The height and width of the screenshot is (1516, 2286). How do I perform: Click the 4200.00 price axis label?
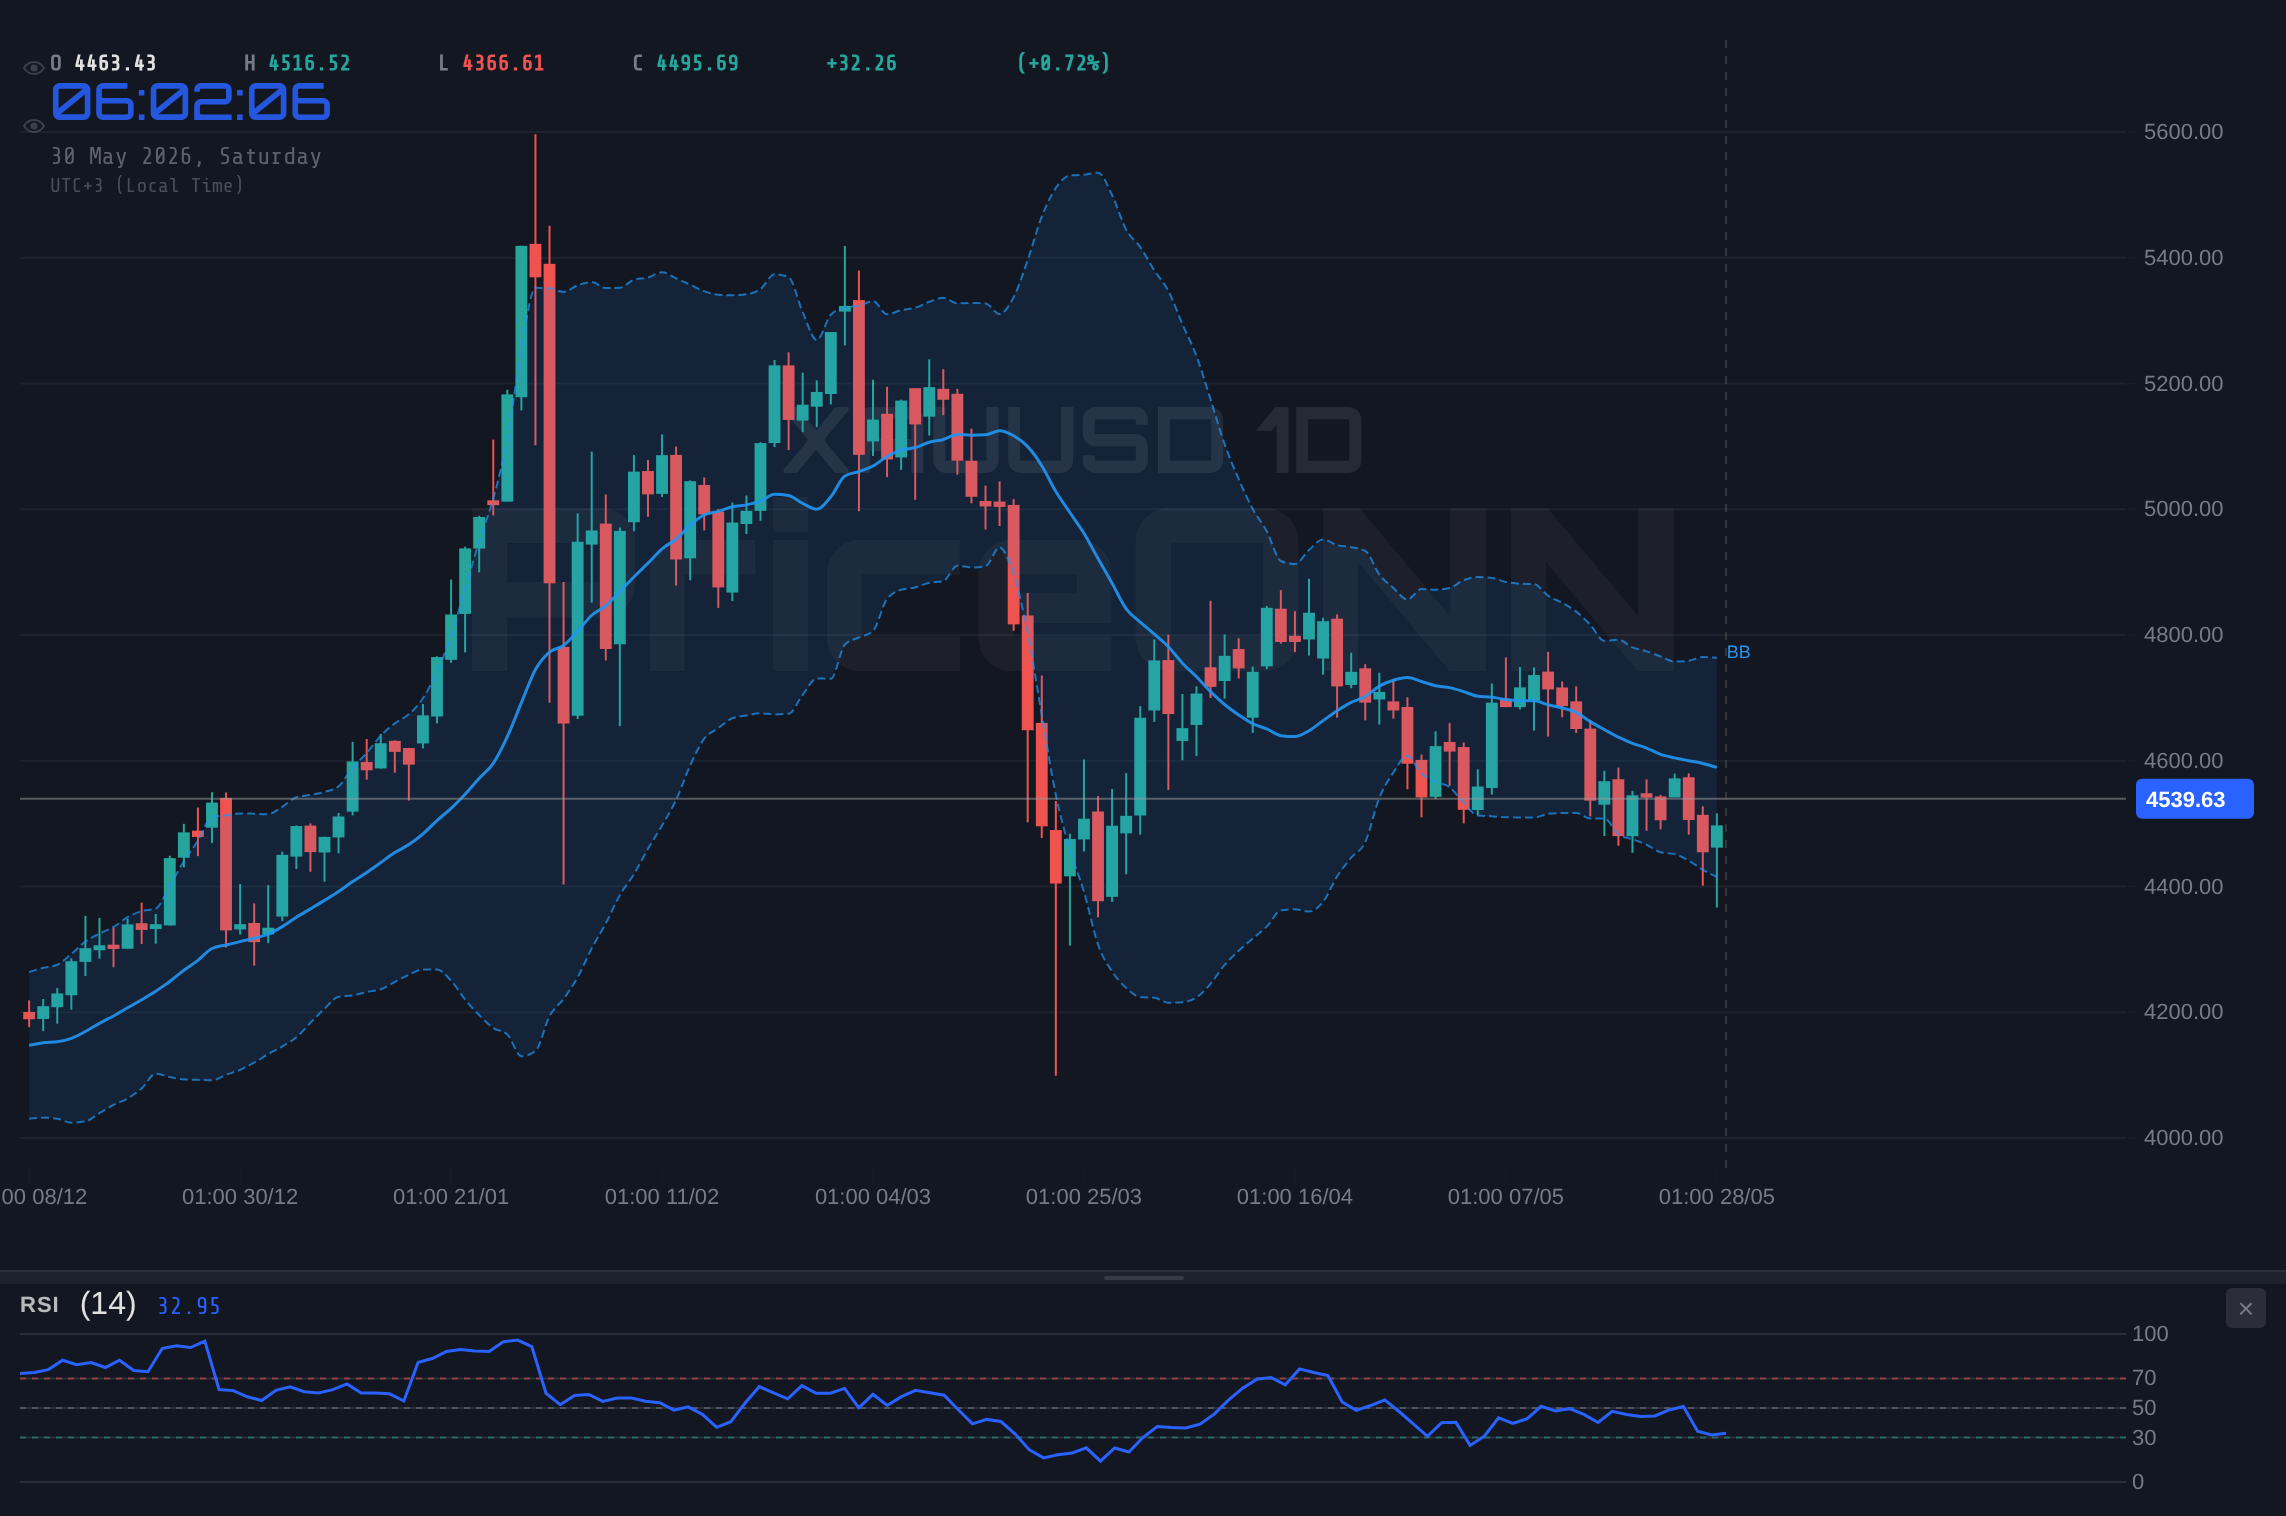(x=2183, y=1012)
